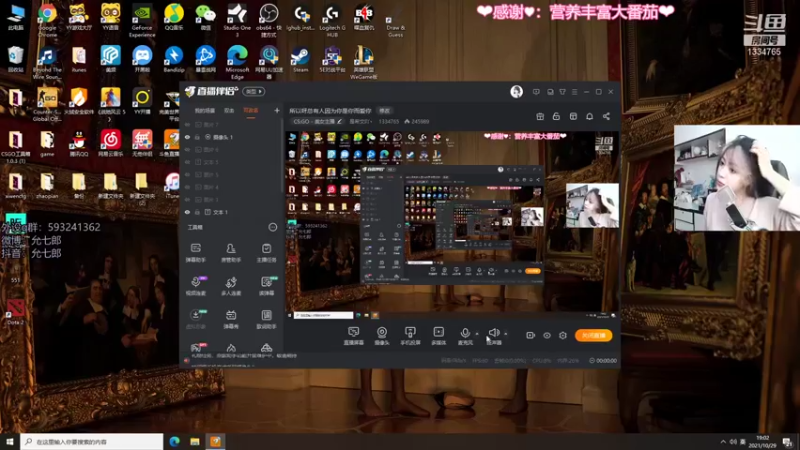
Task: Mute the 扬声器 speaker icon
Action: (x=493, y=334)
